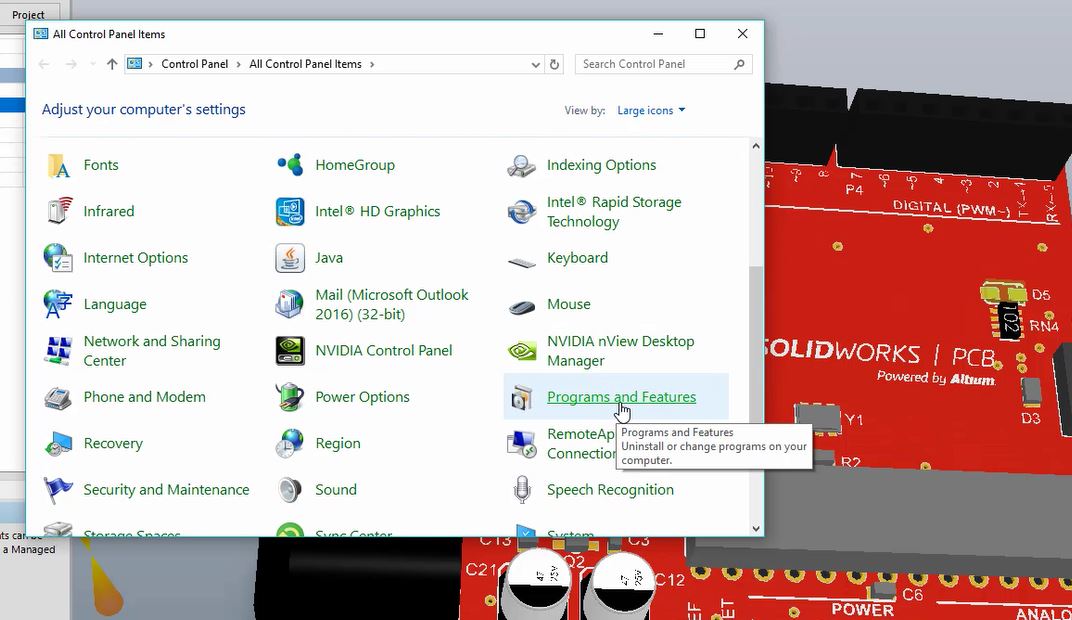
Task: Click the Programs and Features icon
Action: tap(522, 397)
